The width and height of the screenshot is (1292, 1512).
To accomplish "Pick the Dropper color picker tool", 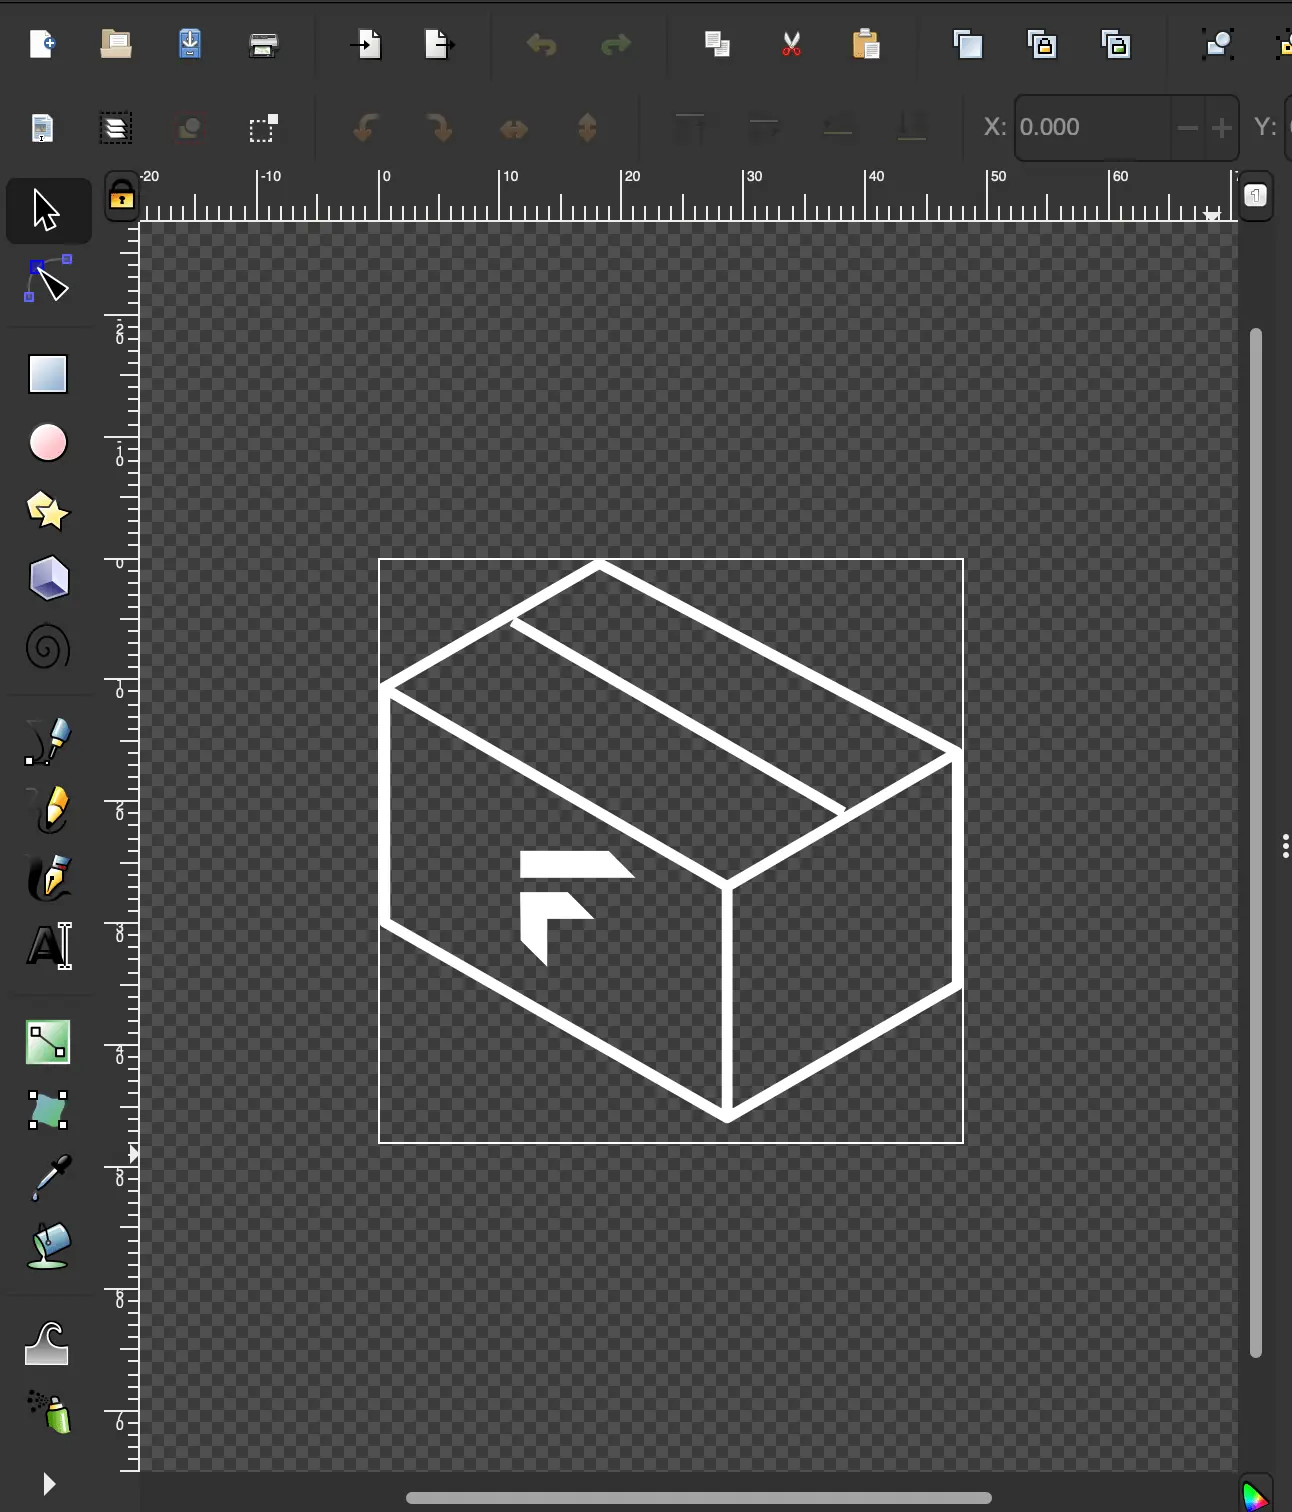I will point(50,1179).
